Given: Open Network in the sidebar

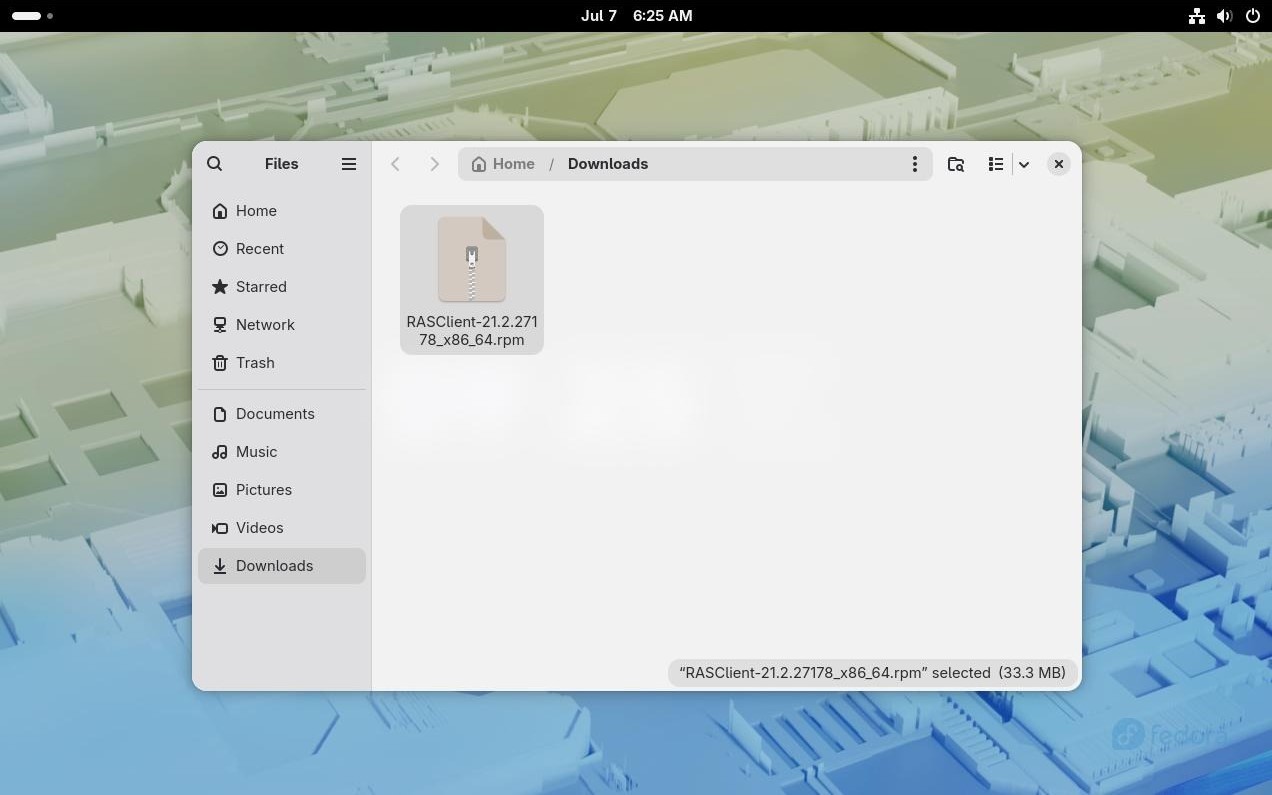Looking at the screenshot, I should [282, 325].
